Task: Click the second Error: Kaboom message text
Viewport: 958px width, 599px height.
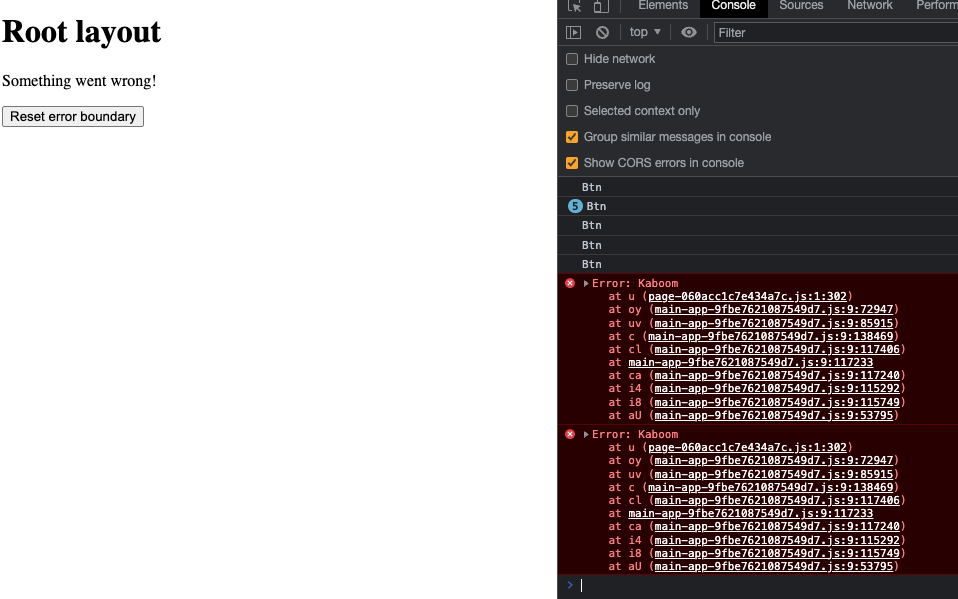Action: point(635,434)
